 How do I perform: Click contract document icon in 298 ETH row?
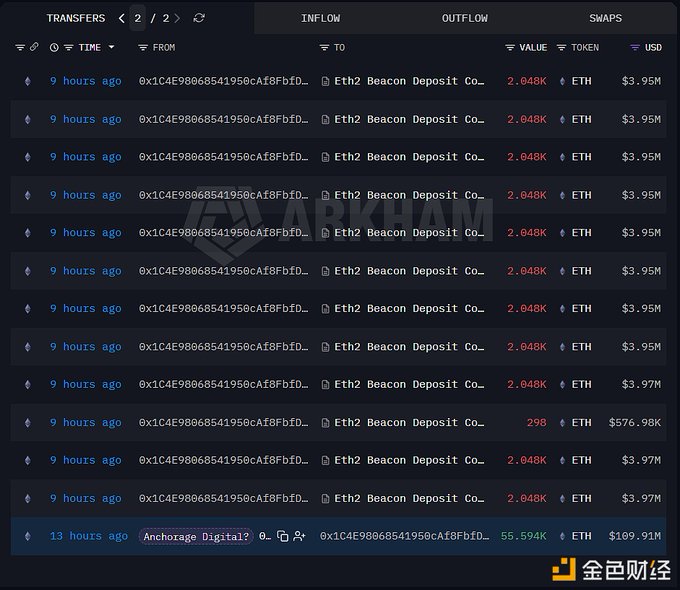pyautogui.click(x=325, y=423)
